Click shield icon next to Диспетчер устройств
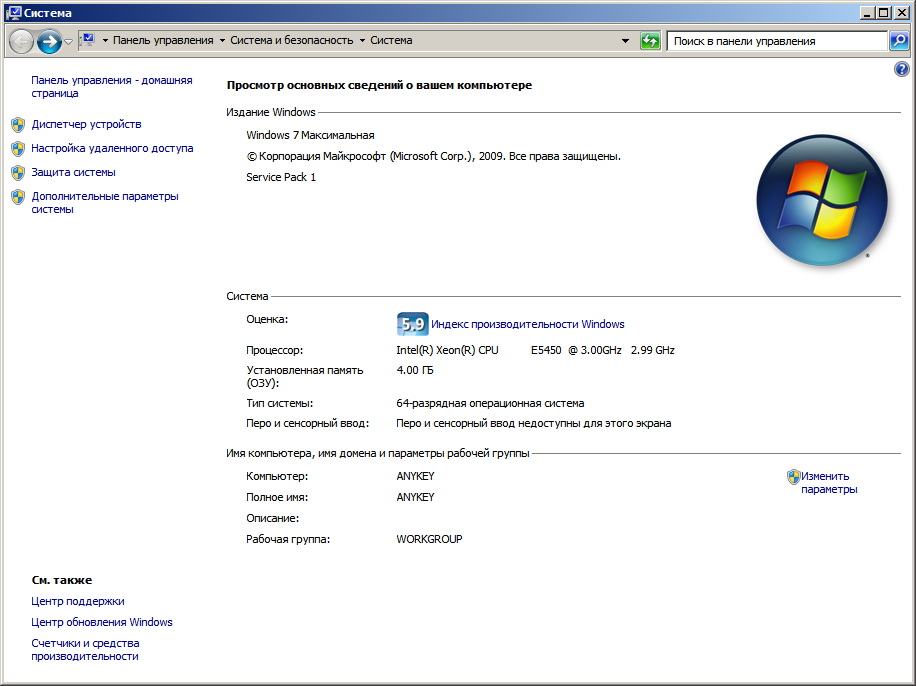This screenshot has width=916, height=686. 18,124
